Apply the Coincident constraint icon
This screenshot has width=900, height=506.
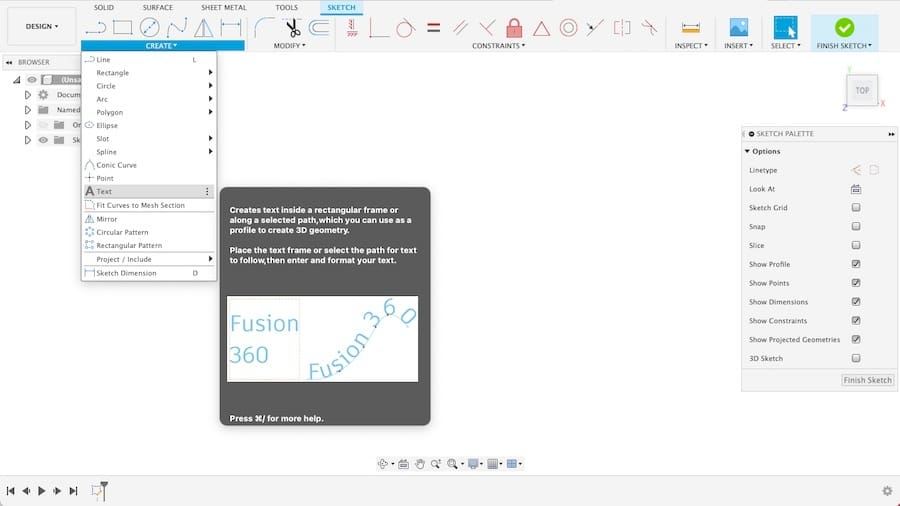[378, 27]
